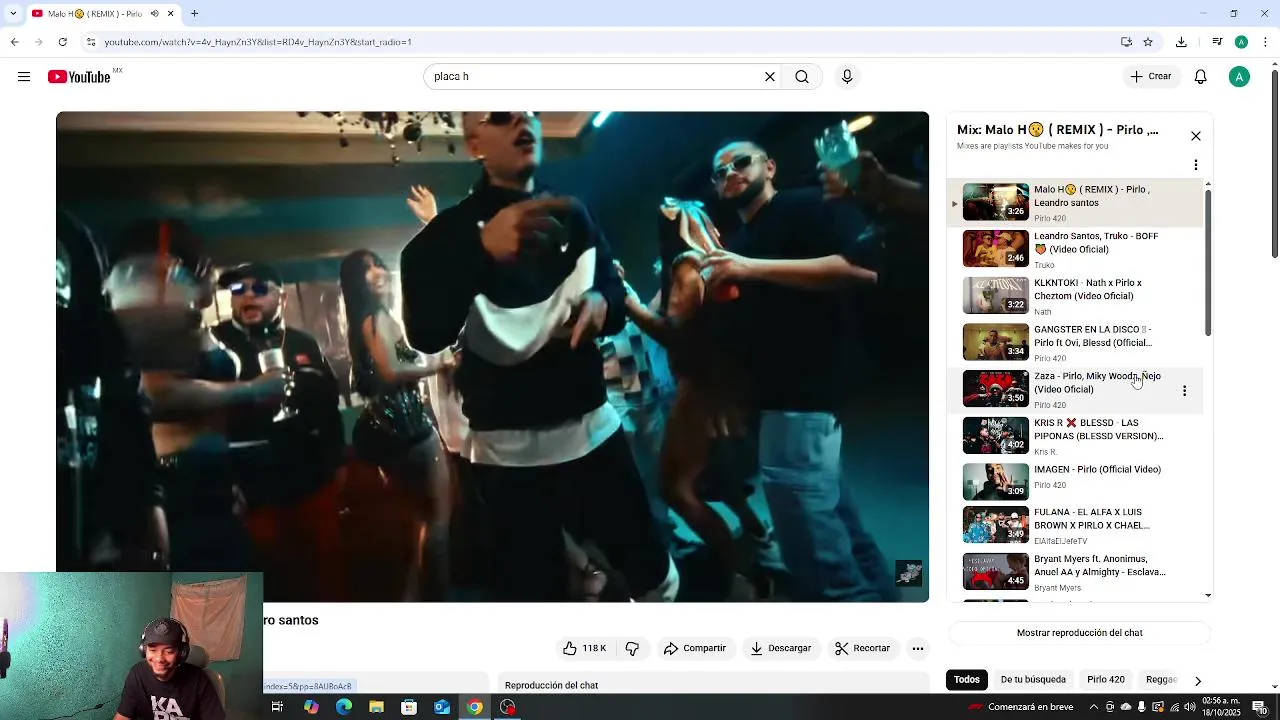Open Task View on the taskbar
1280x720 pixels.
click(x=277, y=707)
